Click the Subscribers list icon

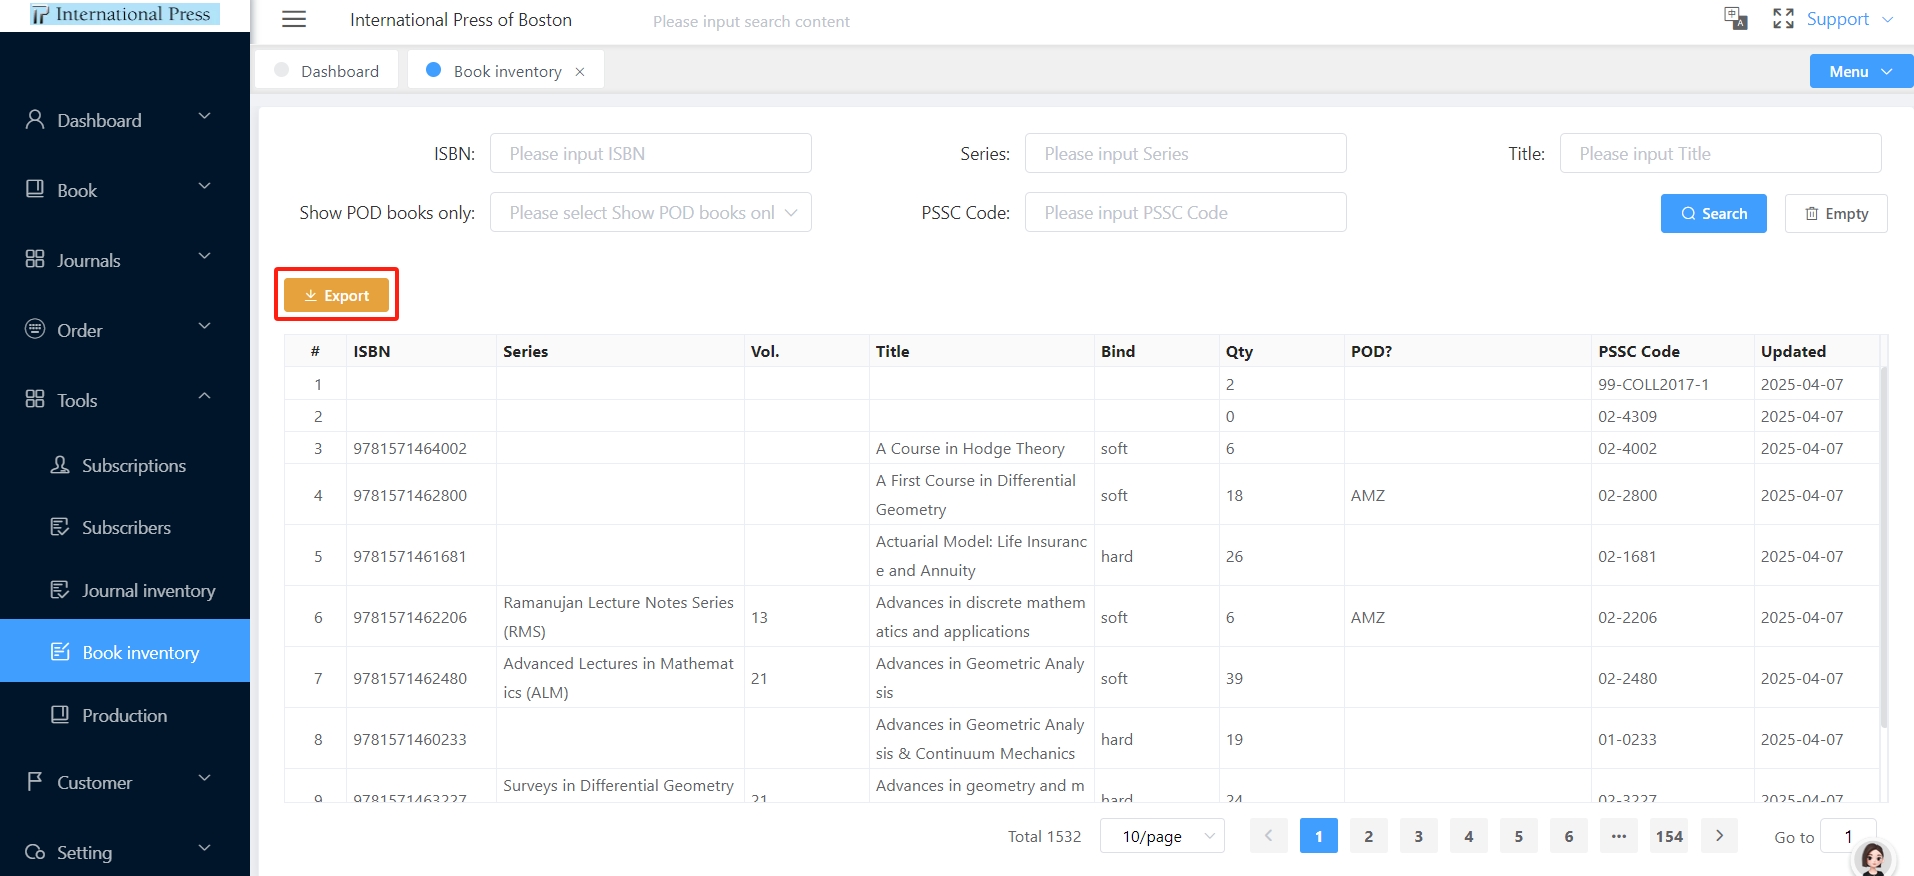60,527
